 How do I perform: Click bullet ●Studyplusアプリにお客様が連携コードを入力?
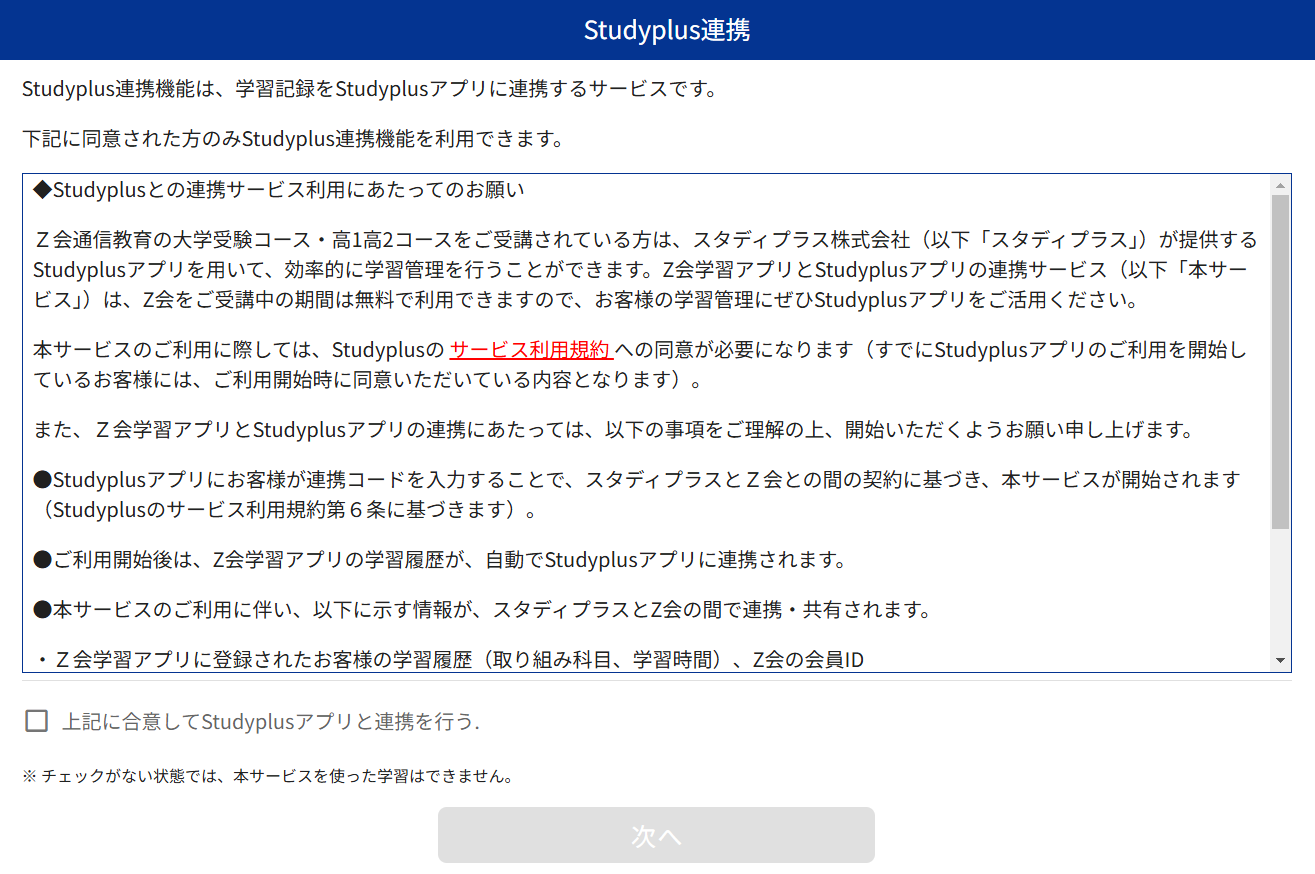click(x=637, y=494)
